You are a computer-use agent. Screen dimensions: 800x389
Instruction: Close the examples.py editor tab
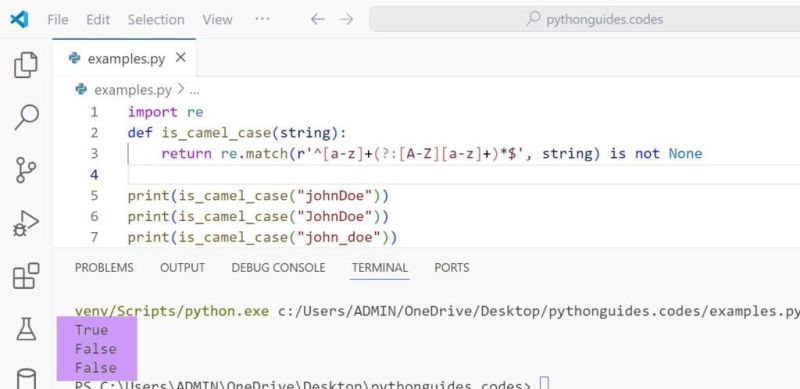click(x=181, y=58)
